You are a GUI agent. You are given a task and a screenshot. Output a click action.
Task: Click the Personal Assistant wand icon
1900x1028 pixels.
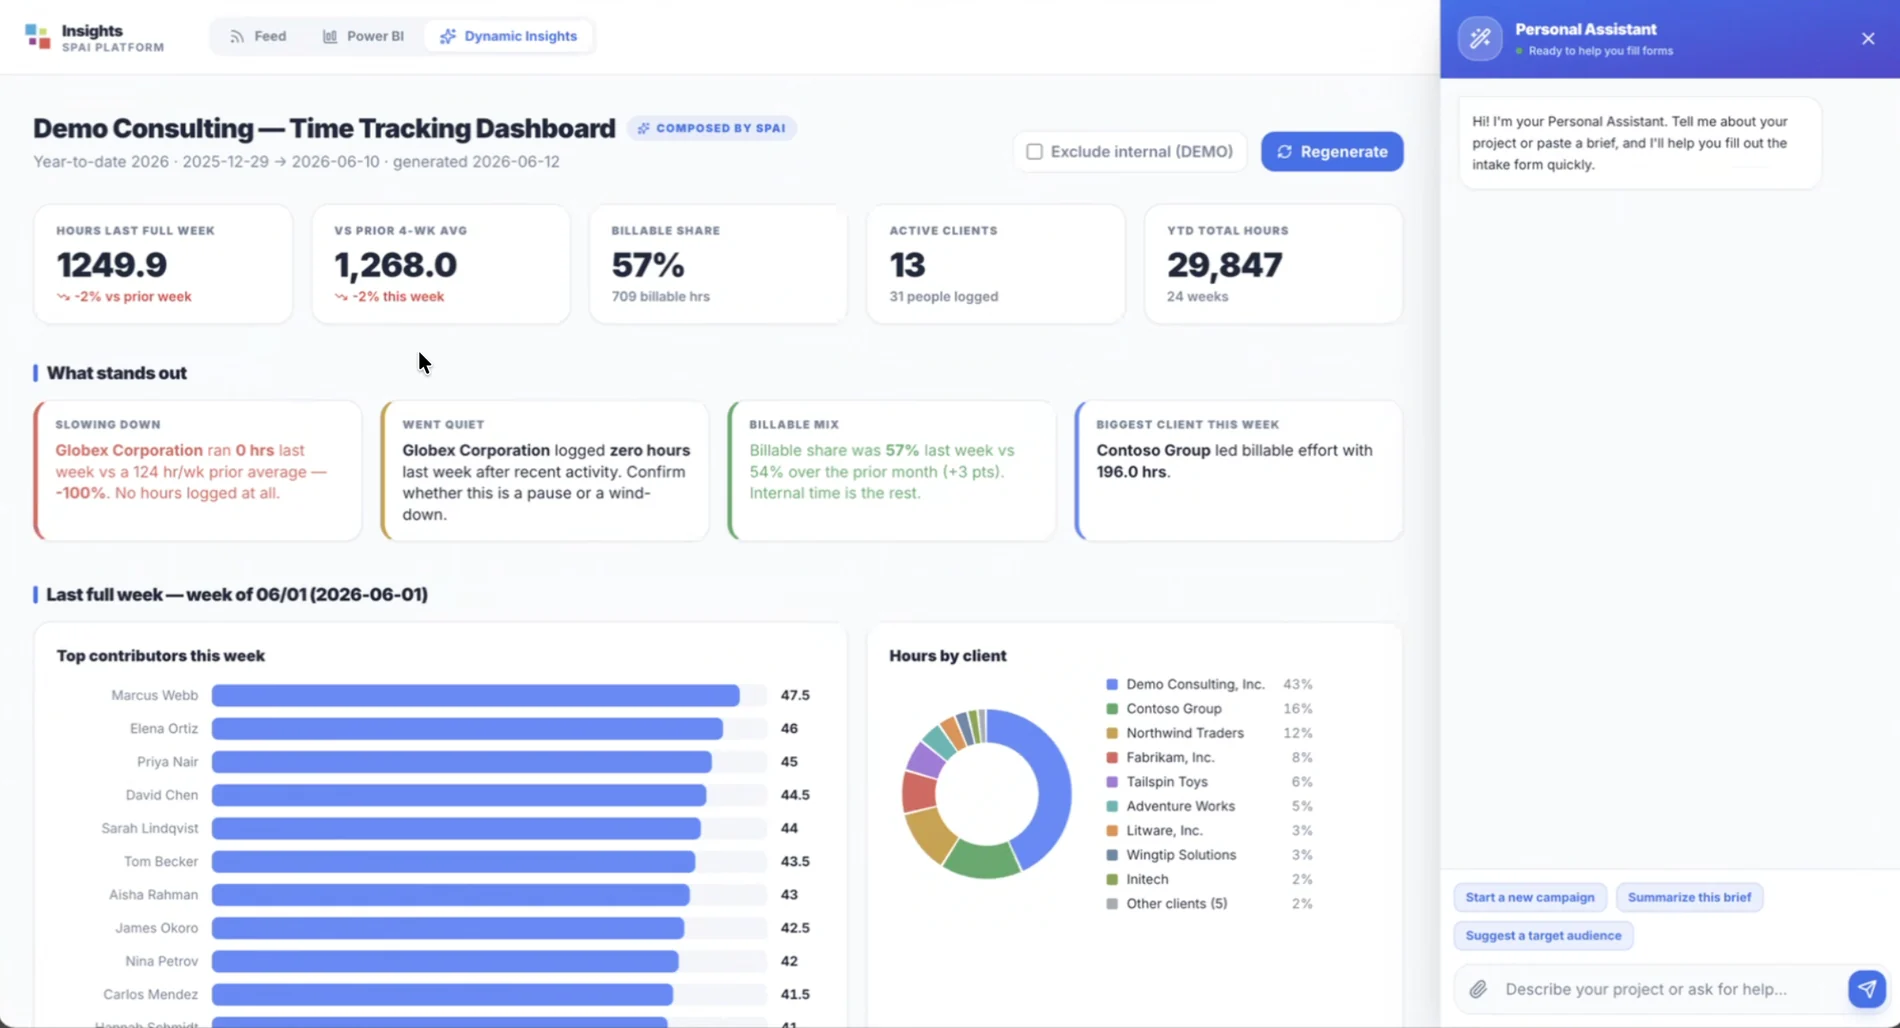pyautogui.click(x=1480, y=39)
